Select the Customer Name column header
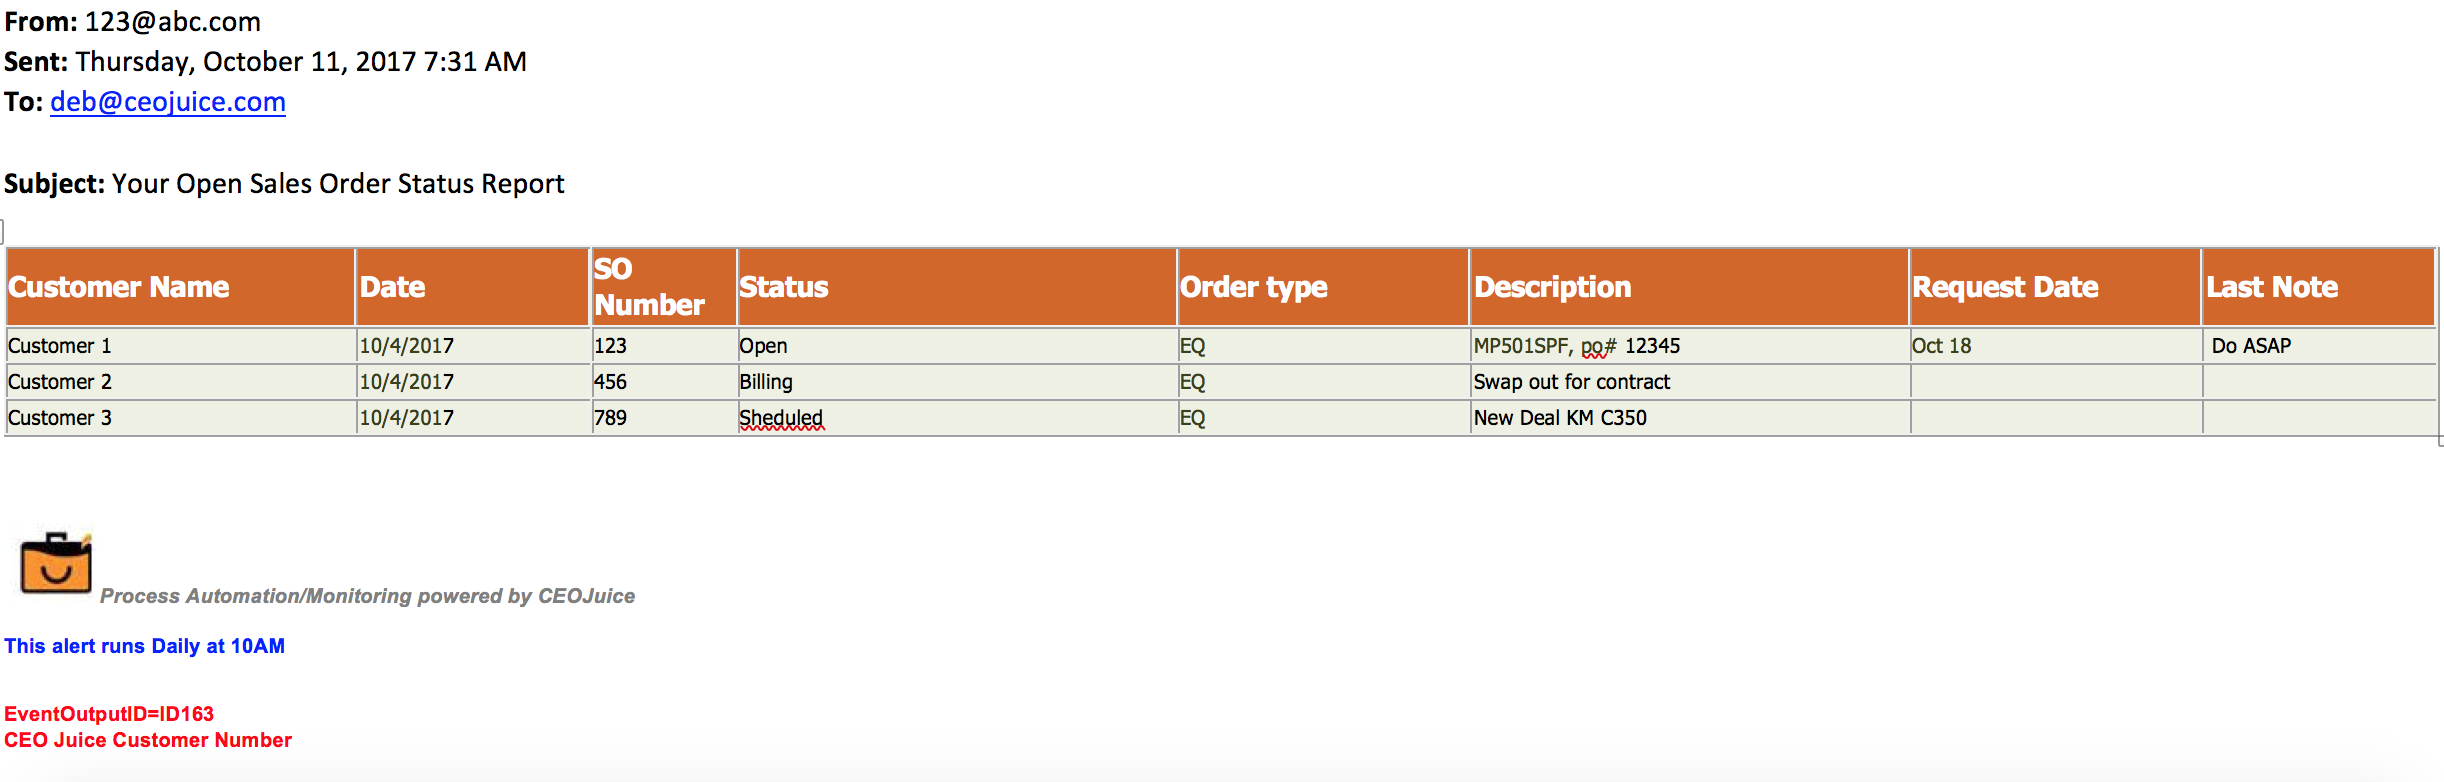Image resolution: width=2444 pixels, height=782 pixels. pos(181,287)
